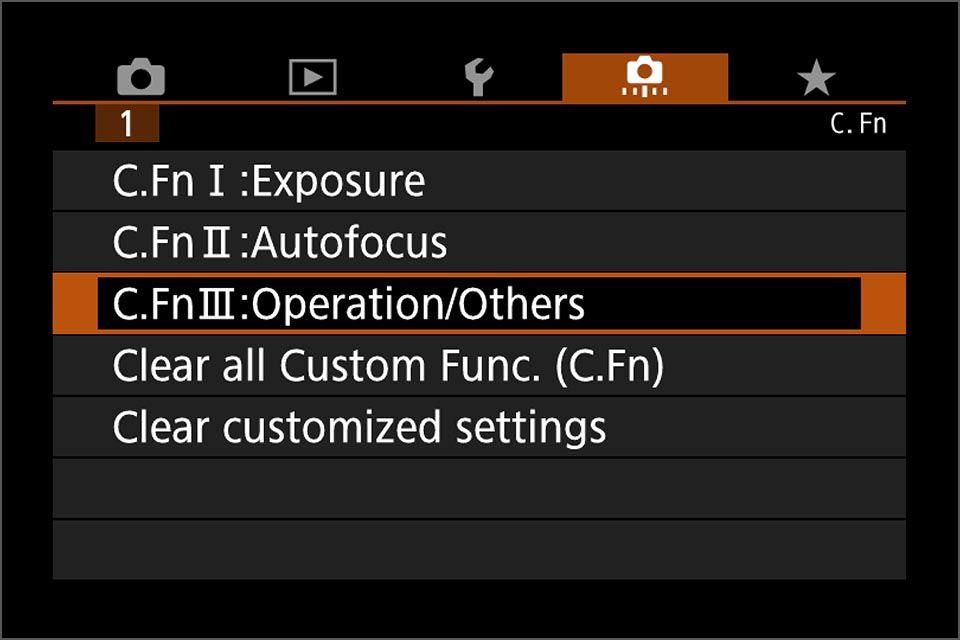Select the page 1 indicator
The image size is (960, 640).
(x=127, y=123)
